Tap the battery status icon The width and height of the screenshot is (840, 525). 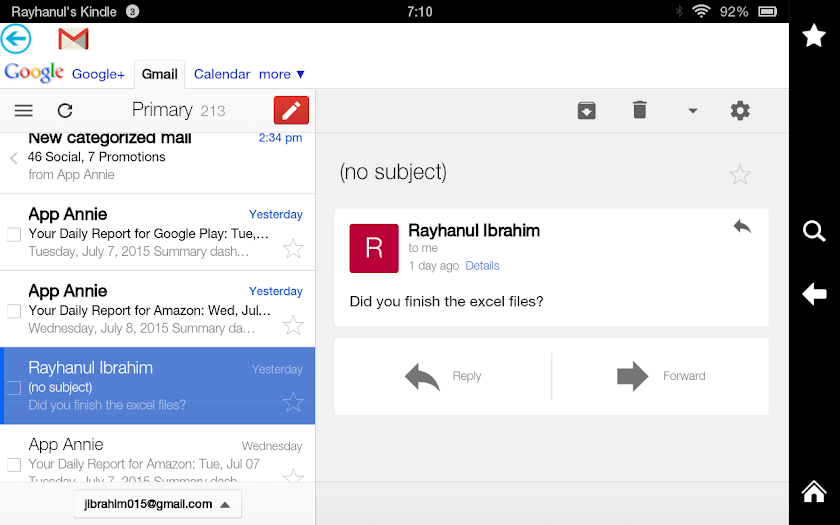(767, 11)
